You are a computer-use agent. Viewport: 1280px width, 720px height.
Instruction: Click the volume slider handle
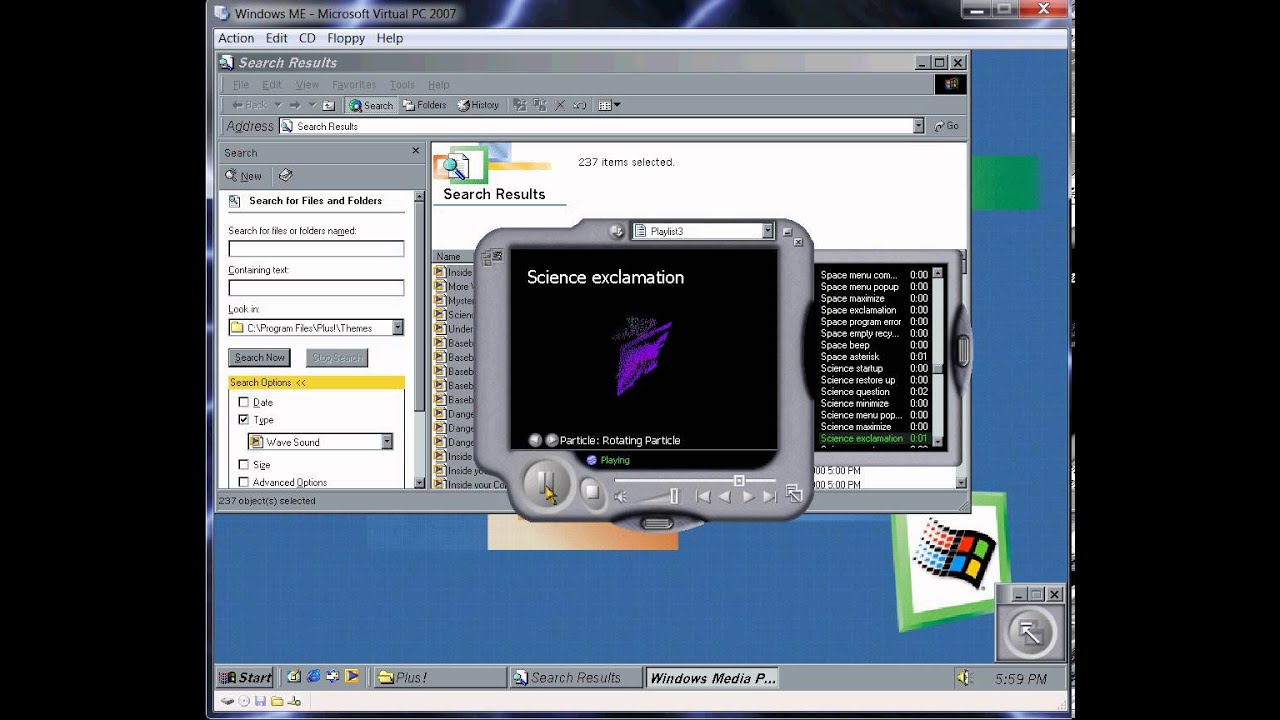(x=674, y=496)
